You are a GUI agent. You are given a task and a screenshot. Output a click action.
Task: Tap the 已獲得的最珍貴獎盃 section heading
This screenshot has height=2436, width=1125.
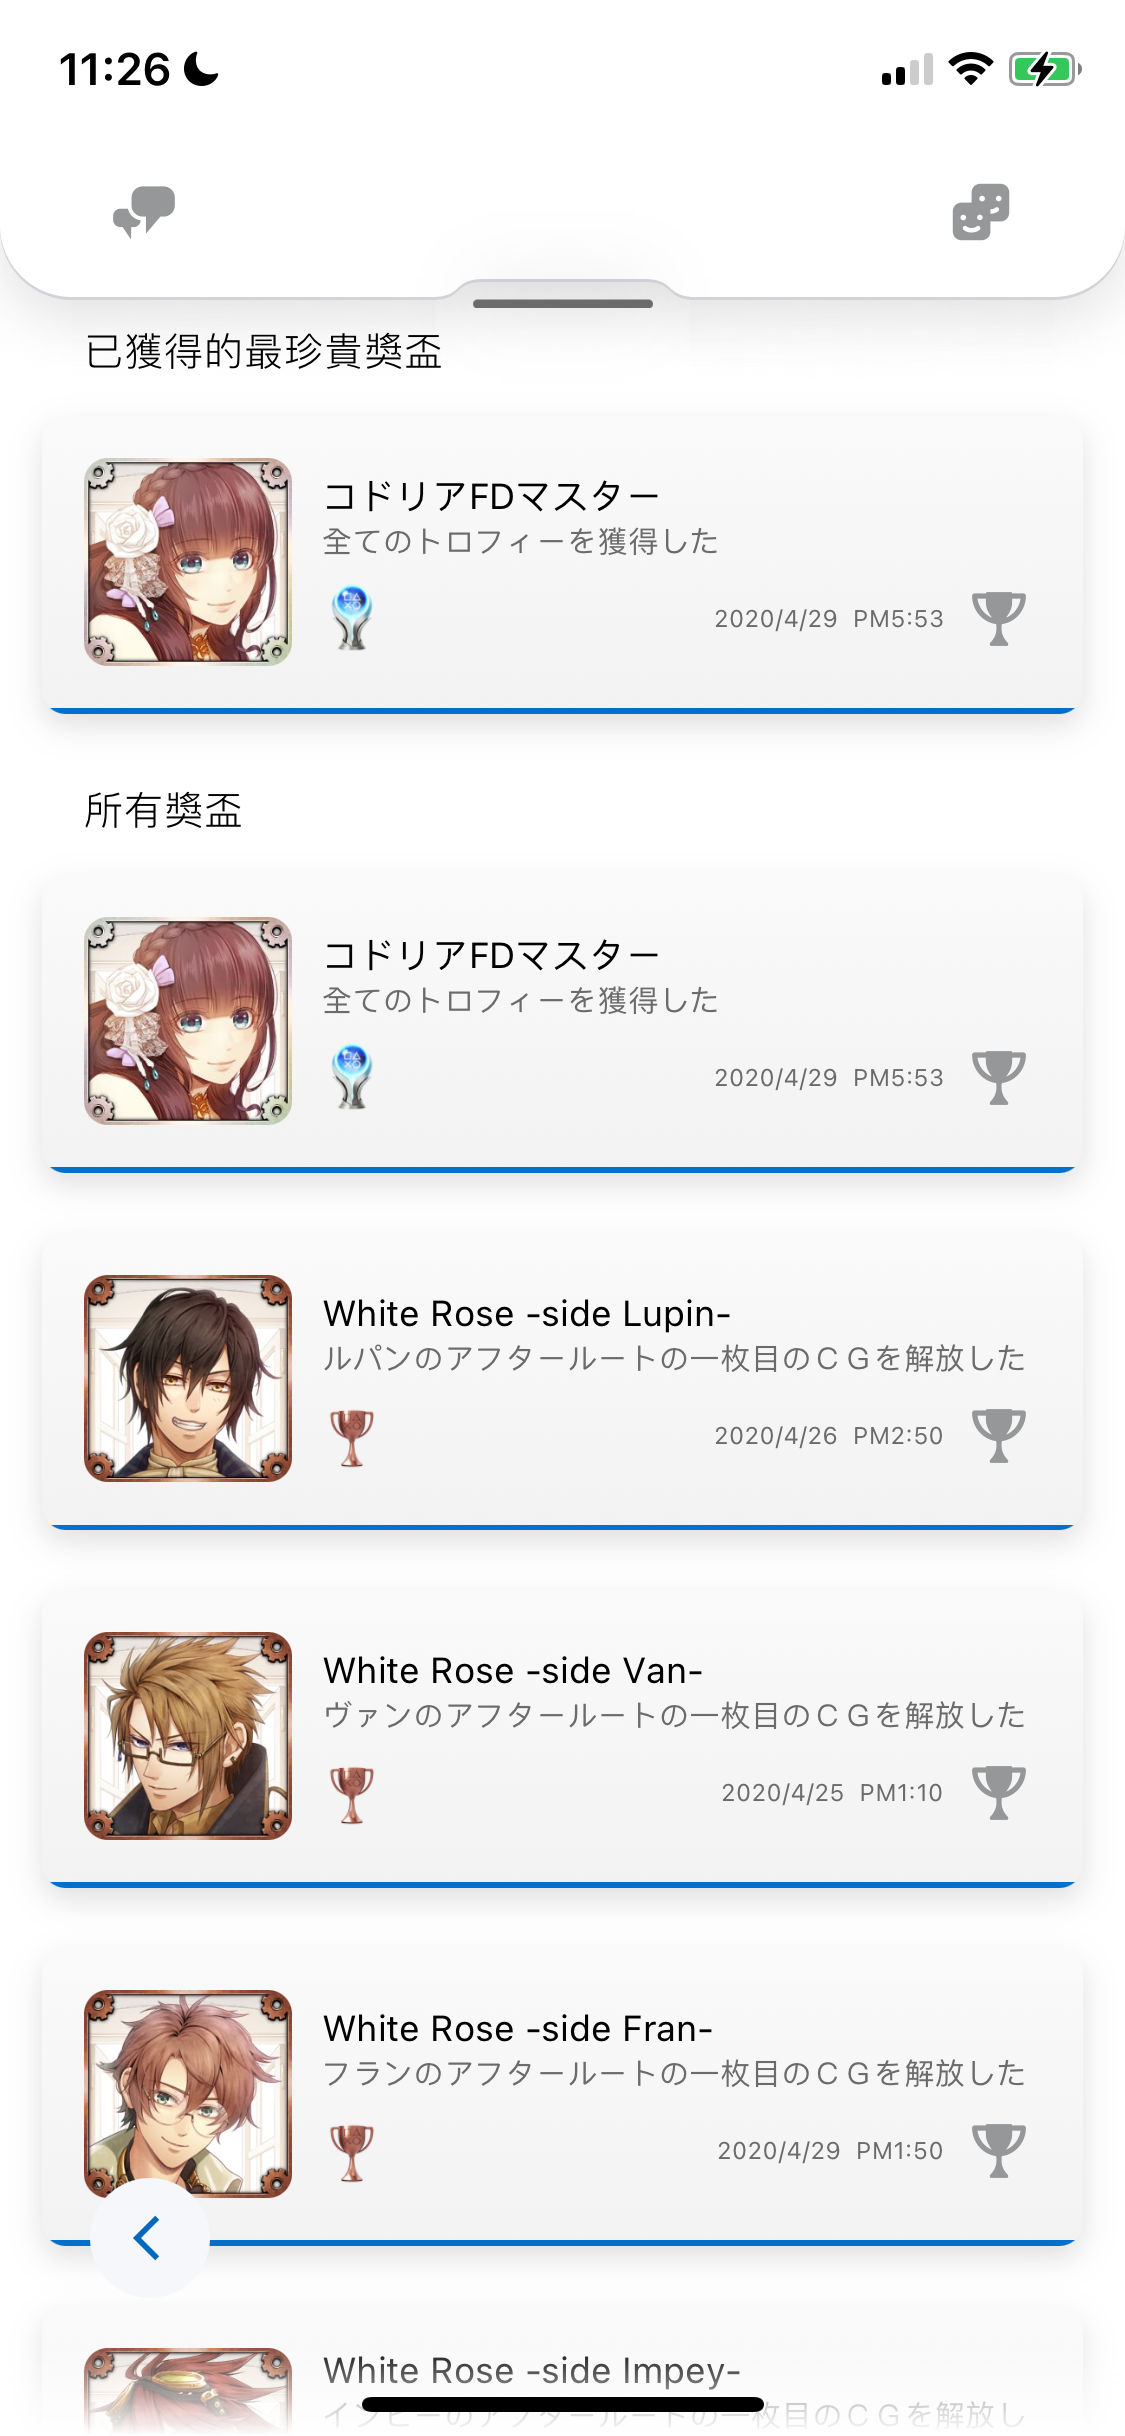264,352
